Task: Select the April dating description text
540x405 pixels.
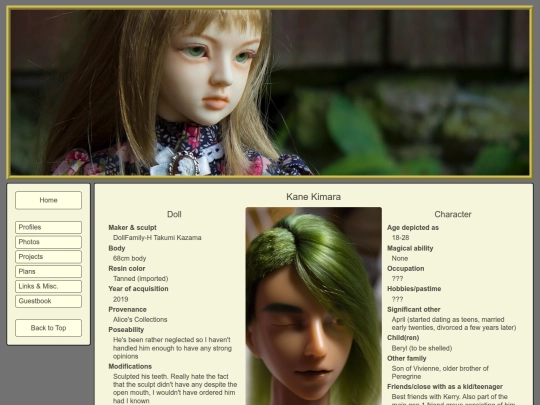Action: point(454,324)
